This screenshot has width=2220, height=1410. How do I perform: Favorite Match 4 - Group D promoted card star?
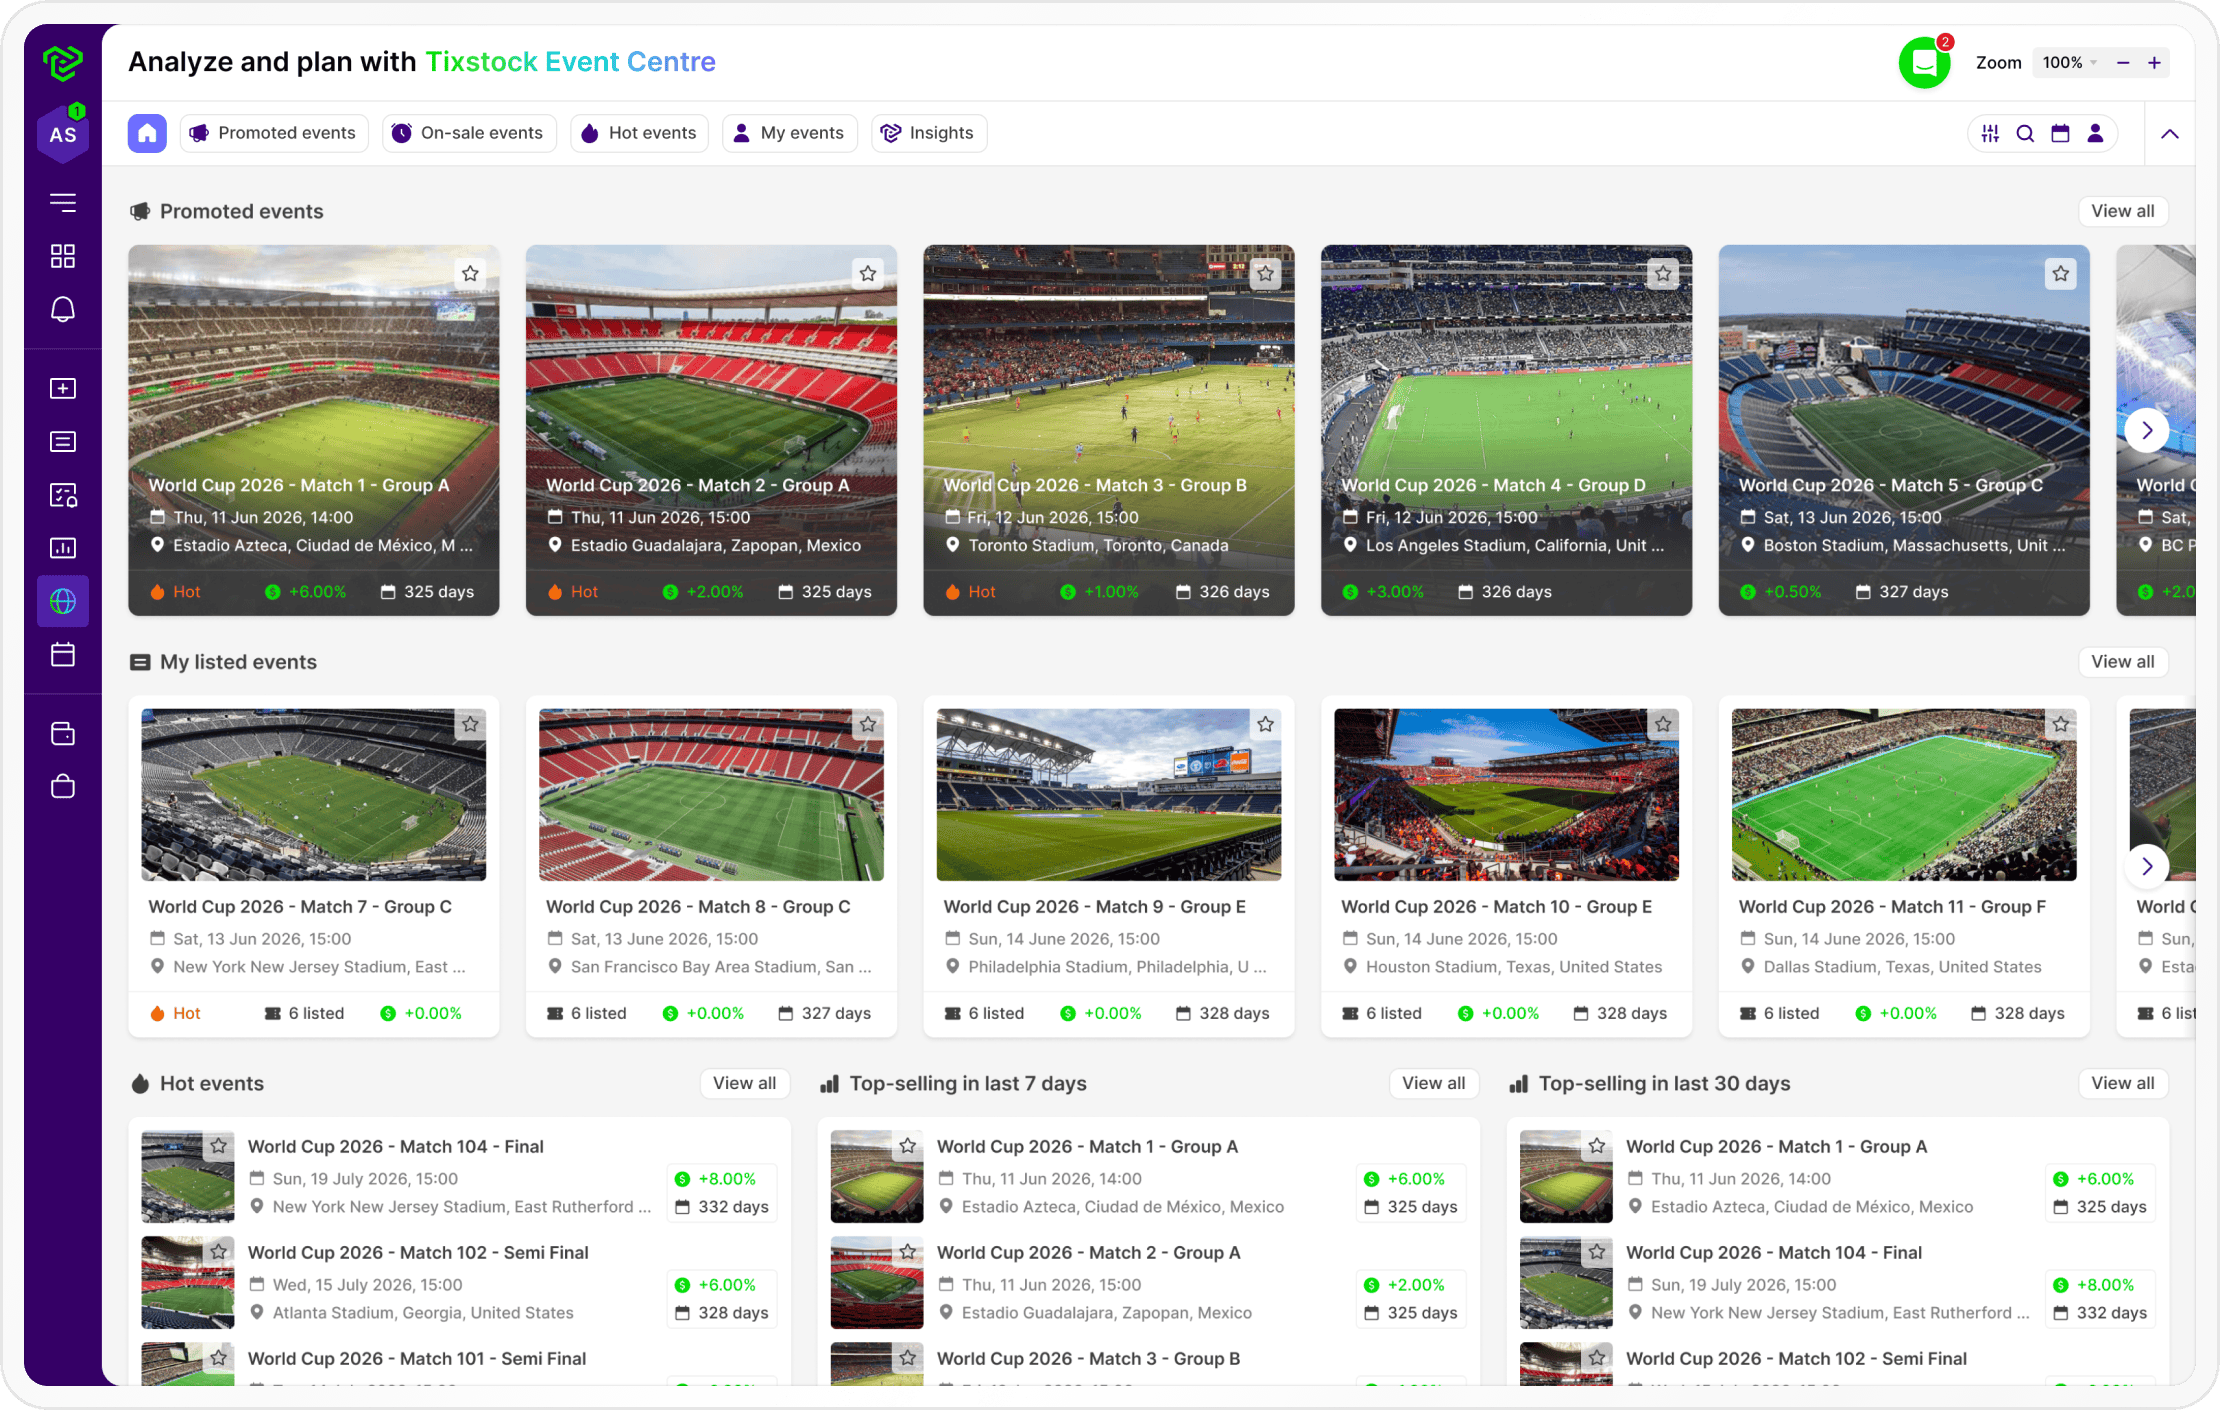[x=1663, y=273]
